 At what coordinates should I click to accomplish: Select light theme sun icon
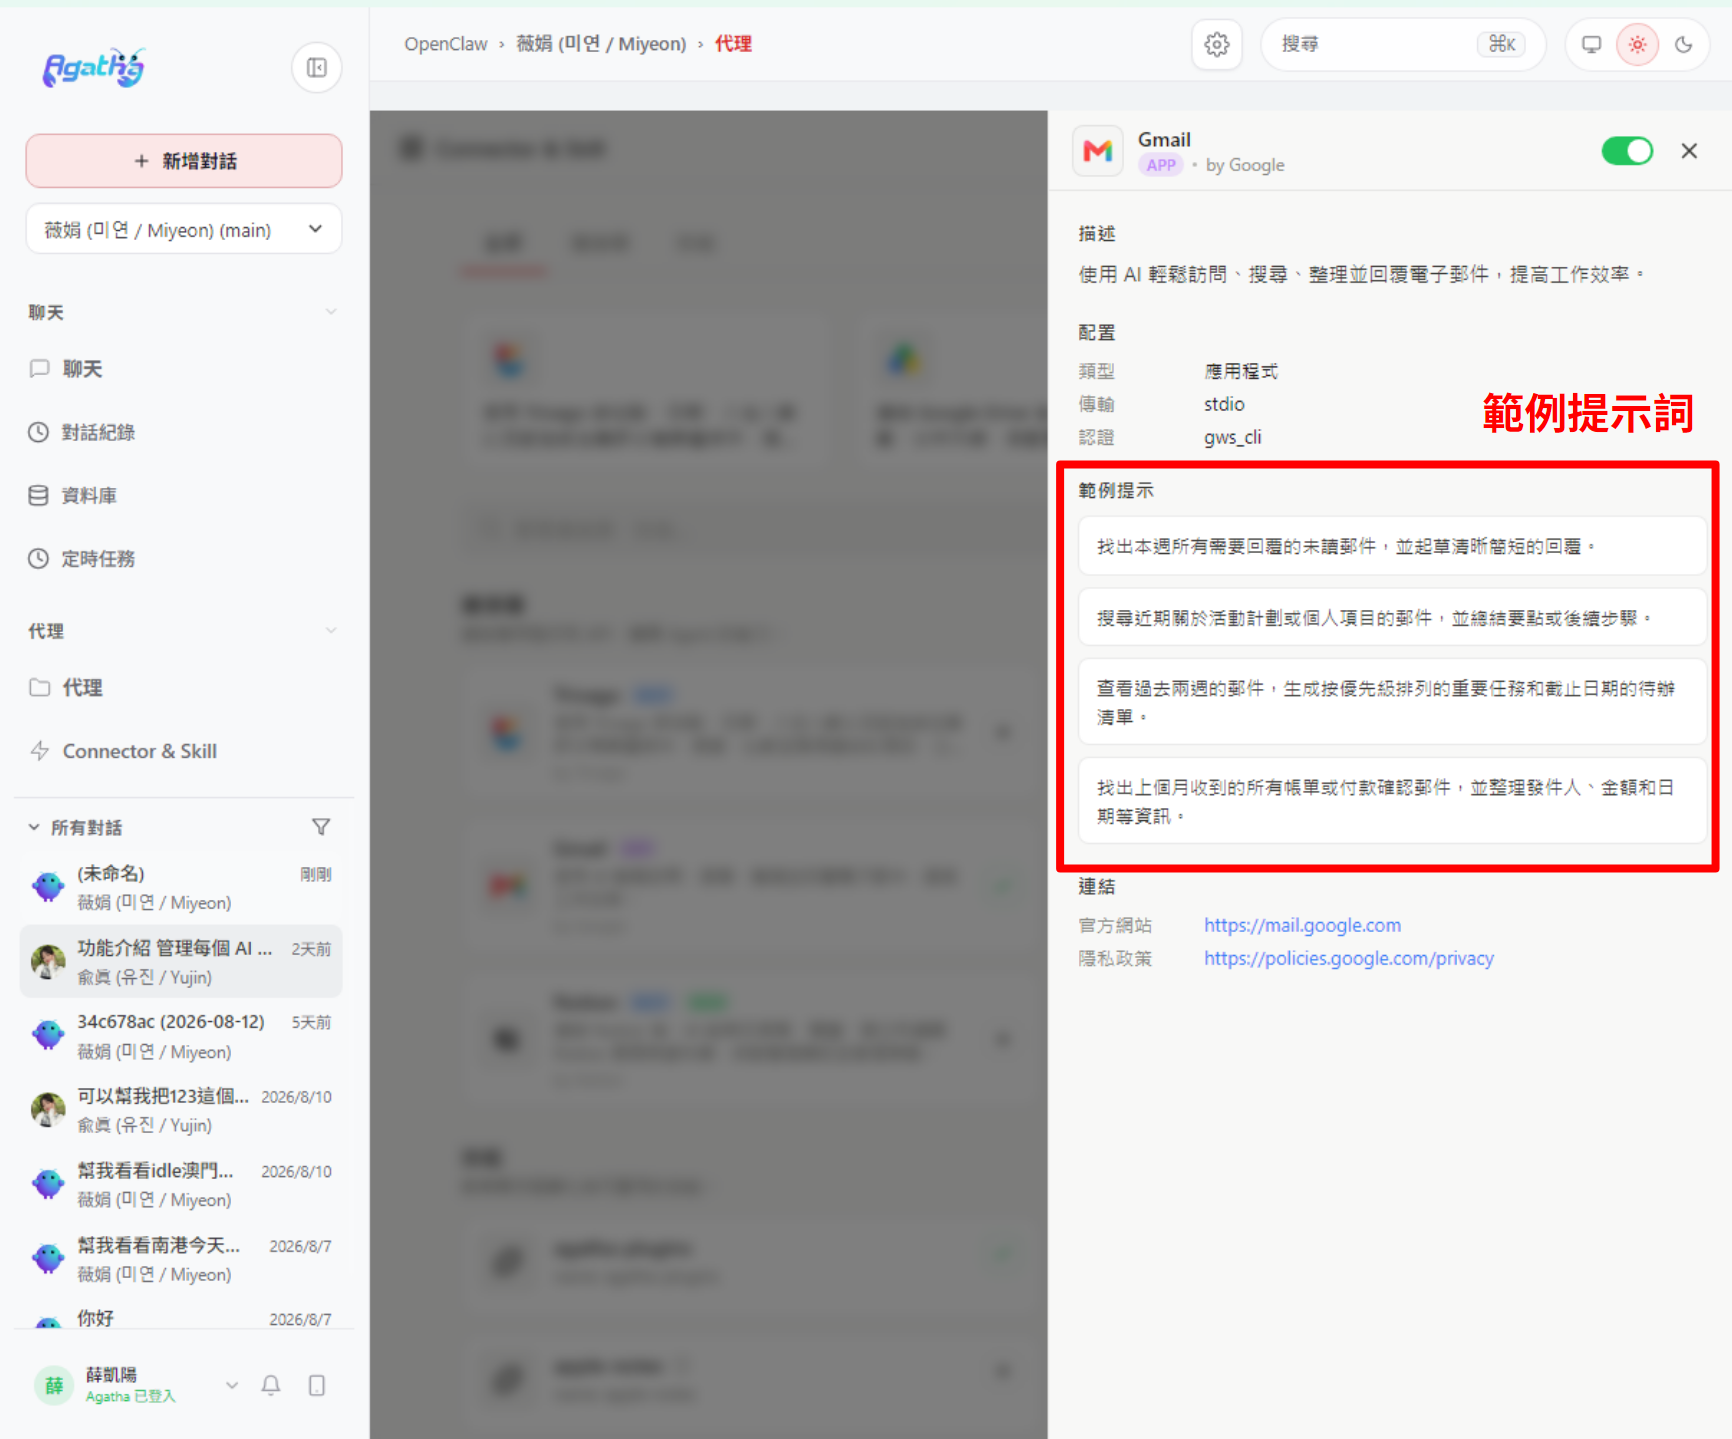(x=1637, y=44)
